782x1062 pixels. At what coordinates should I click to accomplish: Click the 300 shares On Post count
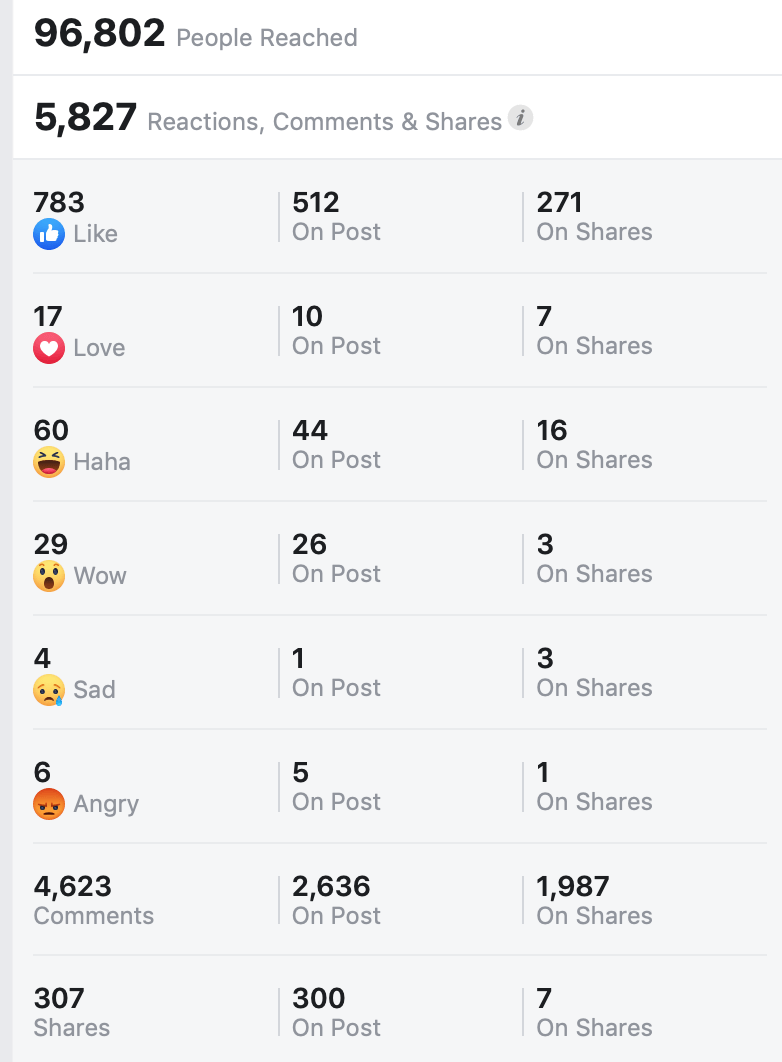[318, 999]
